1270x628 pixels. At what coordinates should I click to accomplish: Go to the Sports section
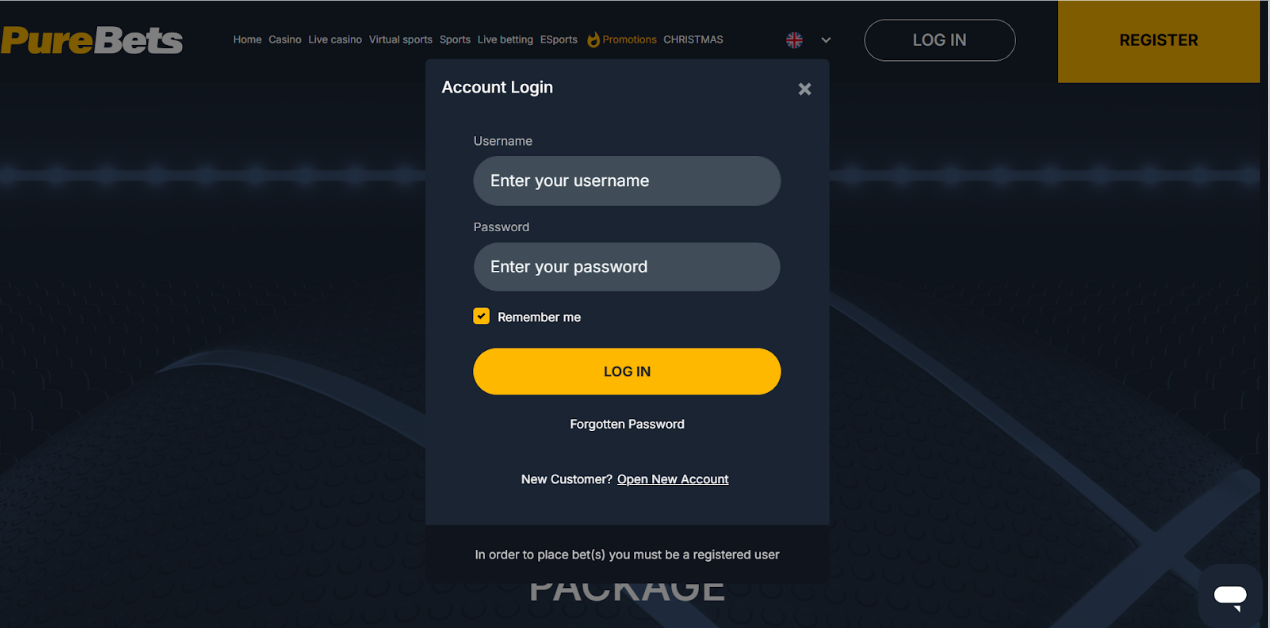tap(454, 39)
